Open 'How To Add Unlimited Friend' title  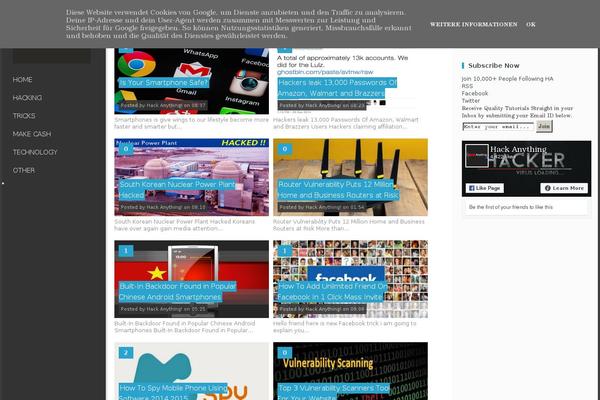point(333,291)
